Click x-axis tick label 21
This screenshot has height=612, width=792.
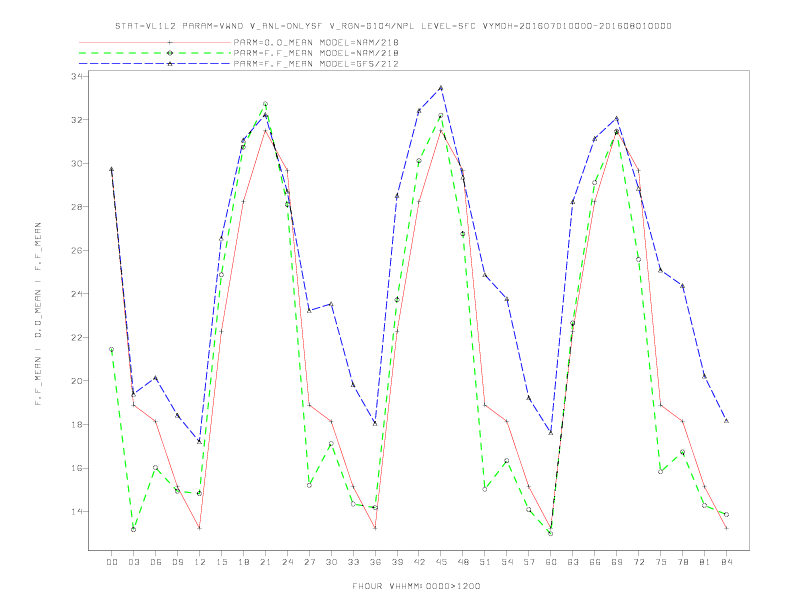point(265,562)
